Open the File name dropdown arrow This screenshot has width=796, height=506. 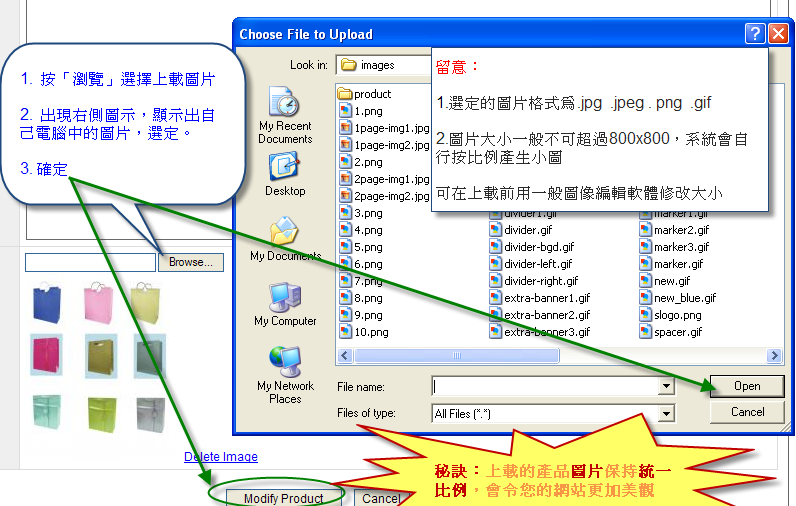(x=667, y=386)
